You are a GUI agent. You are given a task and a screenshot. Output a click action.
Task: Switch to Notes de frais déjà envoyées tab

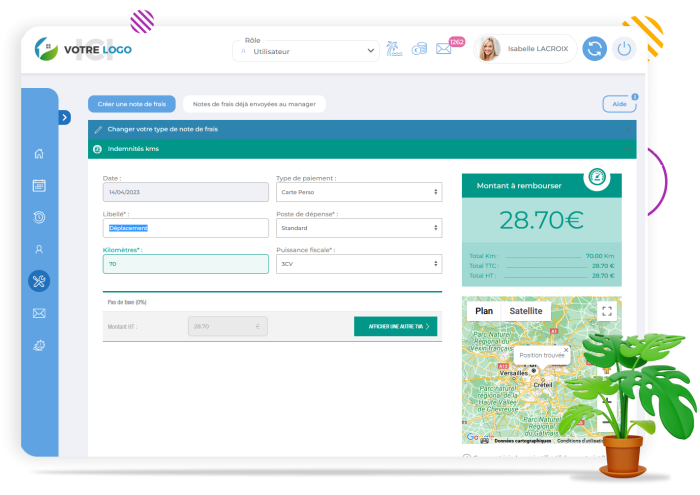(254, 103)
